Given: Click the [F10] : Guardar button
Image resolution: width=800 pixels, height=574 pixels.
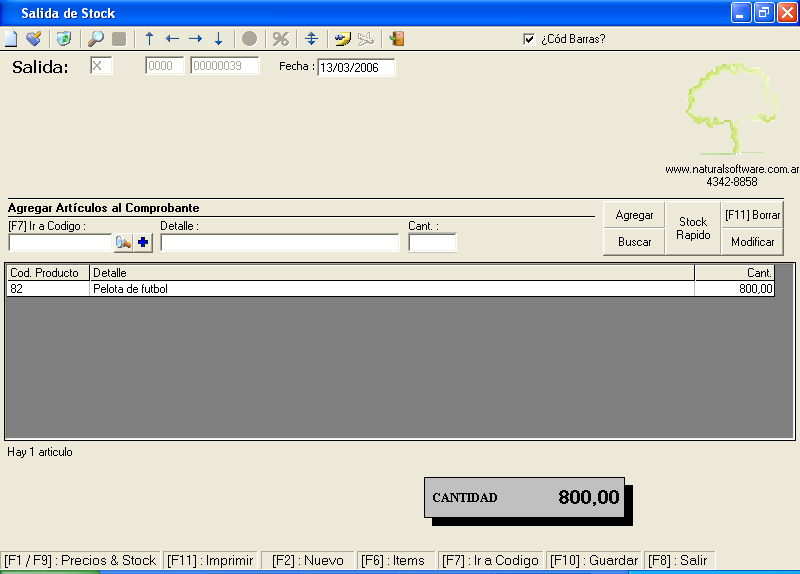Looking at the screenshot, I should pyautogui.click(x=594, y=560).
